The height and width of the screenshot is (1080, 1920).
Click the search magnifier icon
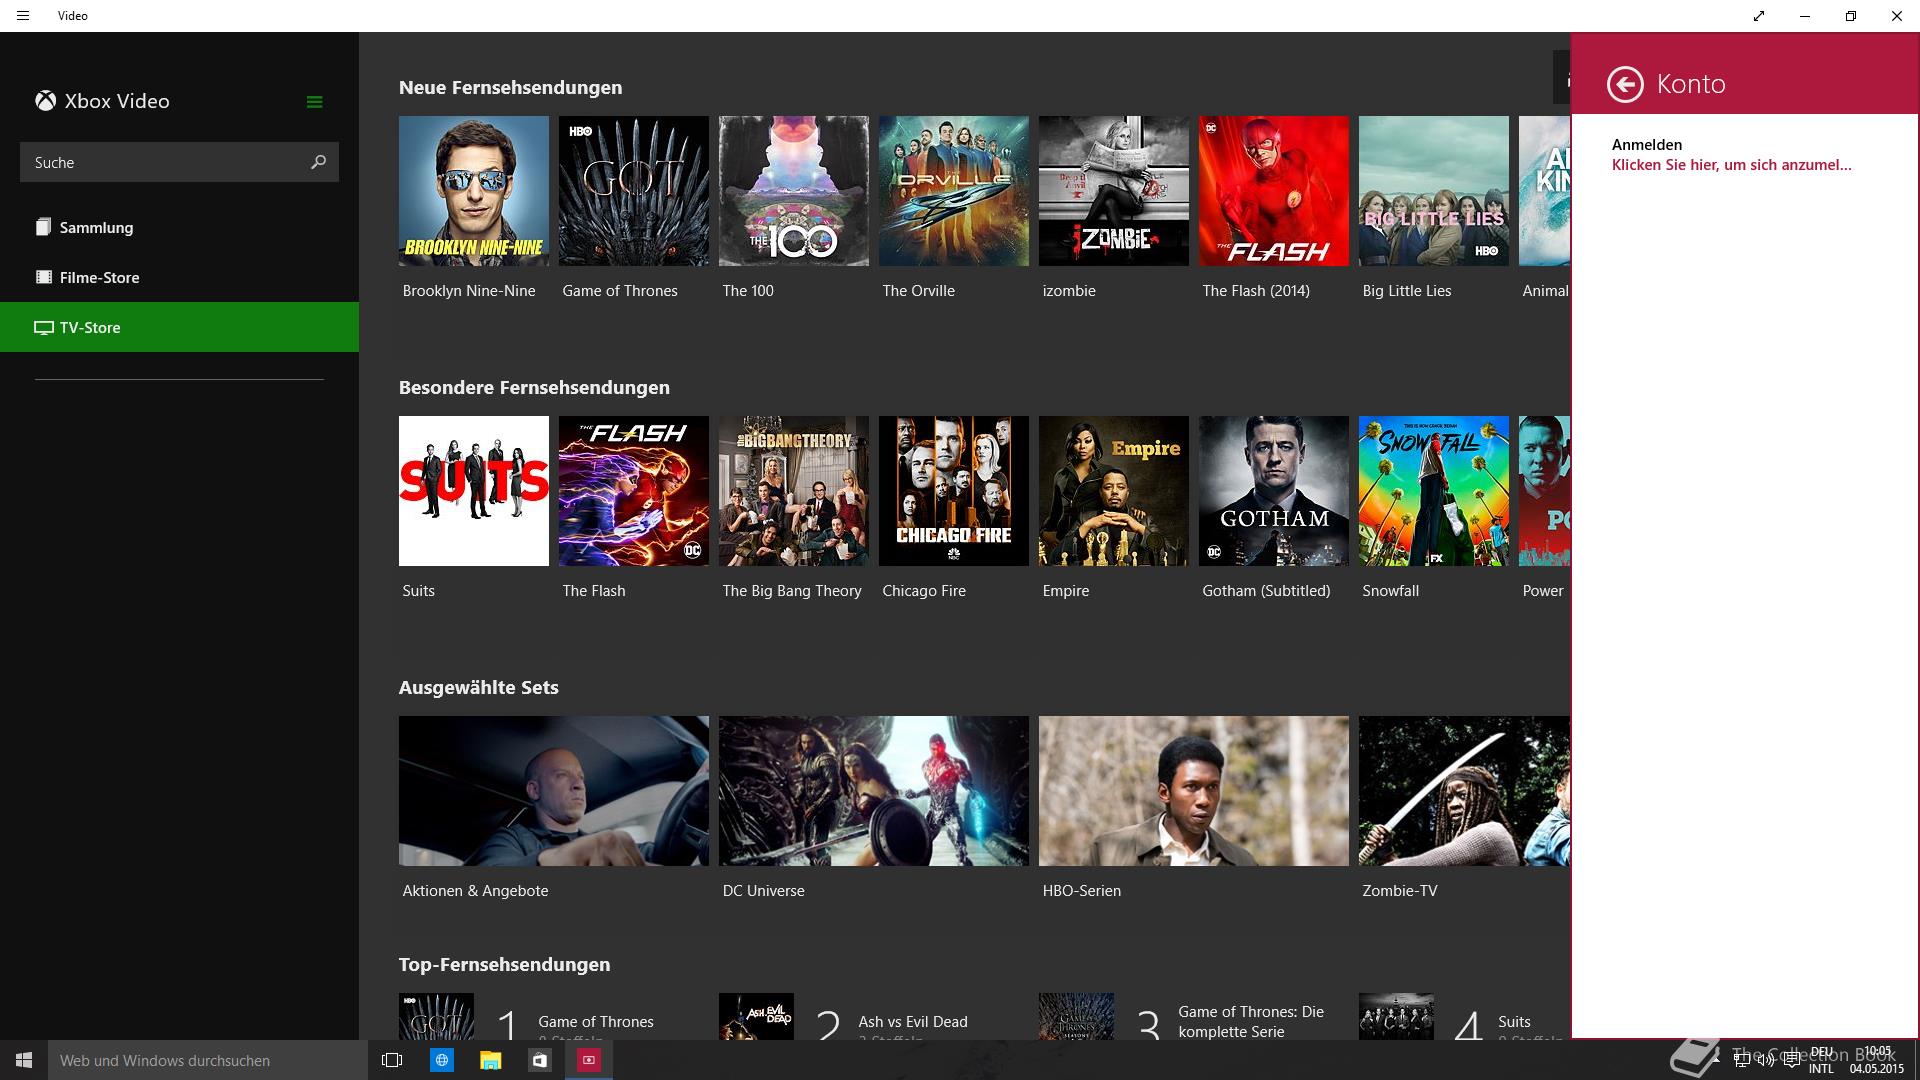[x=318, y=162]
